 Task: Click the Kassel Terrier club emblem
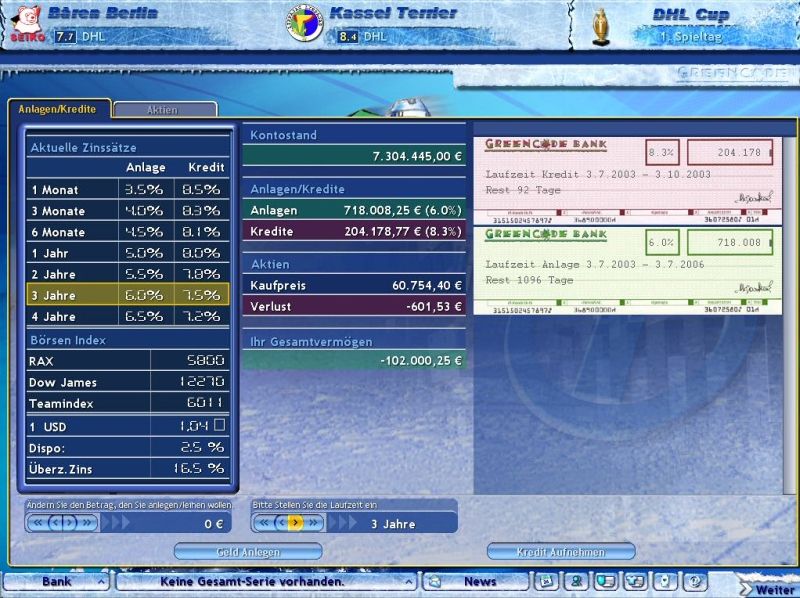coord(305,24)
